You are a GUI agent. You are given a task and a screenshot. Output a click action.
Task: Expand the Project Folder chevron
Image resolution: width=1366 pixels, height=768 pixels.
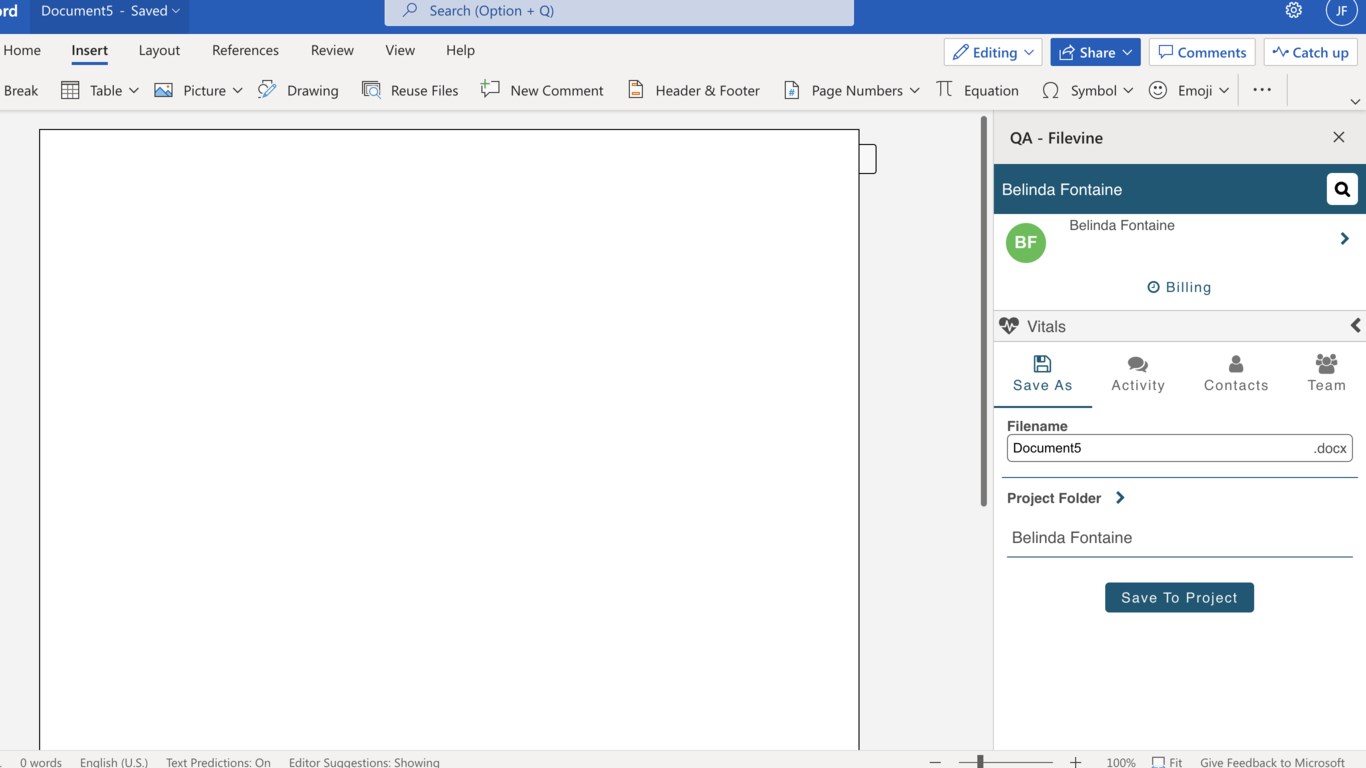click(1120, 498)
